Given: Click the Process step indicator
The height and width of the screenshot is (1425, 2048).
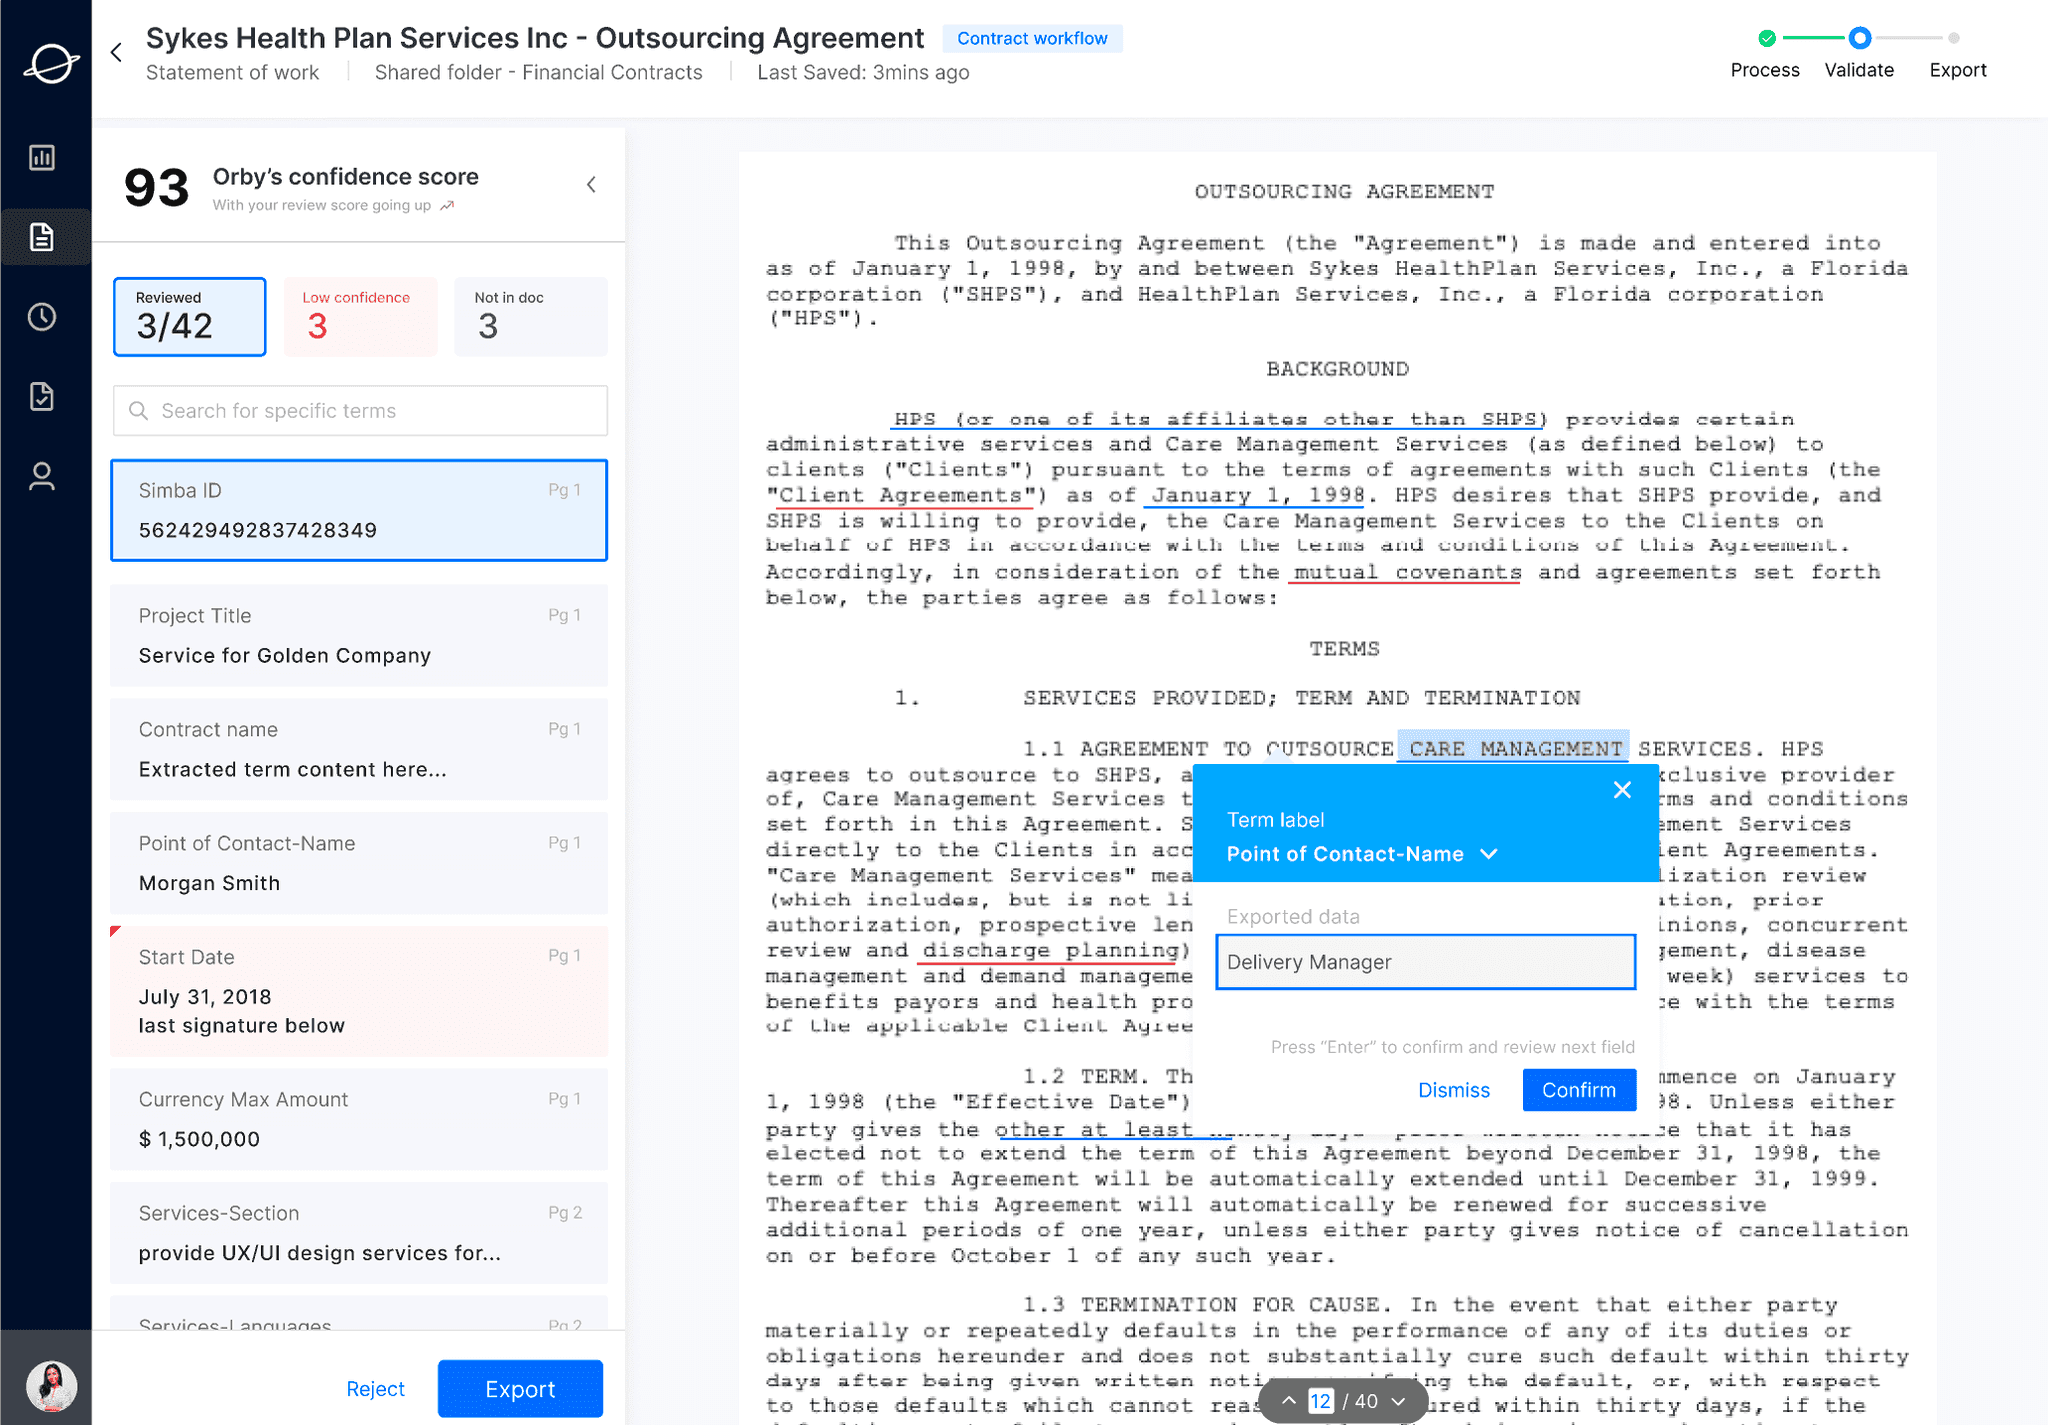Looking at the screenshot, I should coord(1766,55).
